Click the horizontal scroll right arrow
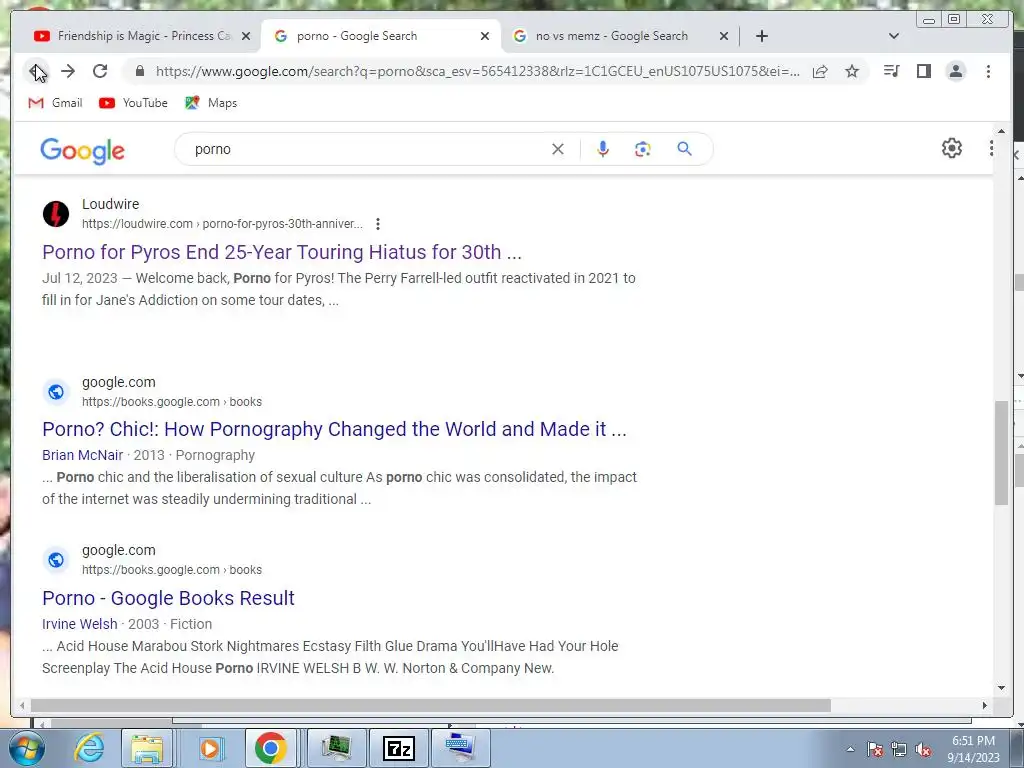This screenshot has height=768, width=1024. 985,705
